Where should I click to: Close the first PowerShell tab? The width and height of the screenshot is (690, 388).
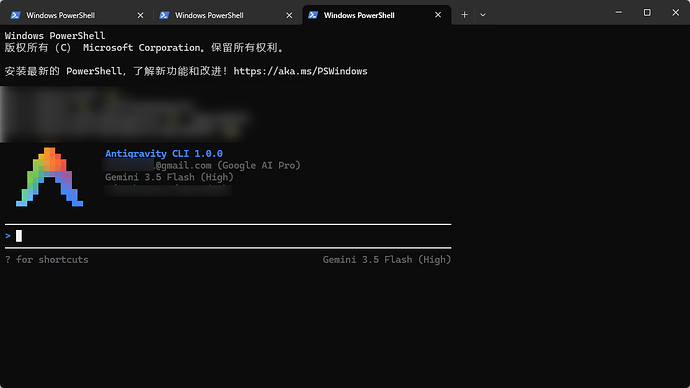click(x=140, y=15)
